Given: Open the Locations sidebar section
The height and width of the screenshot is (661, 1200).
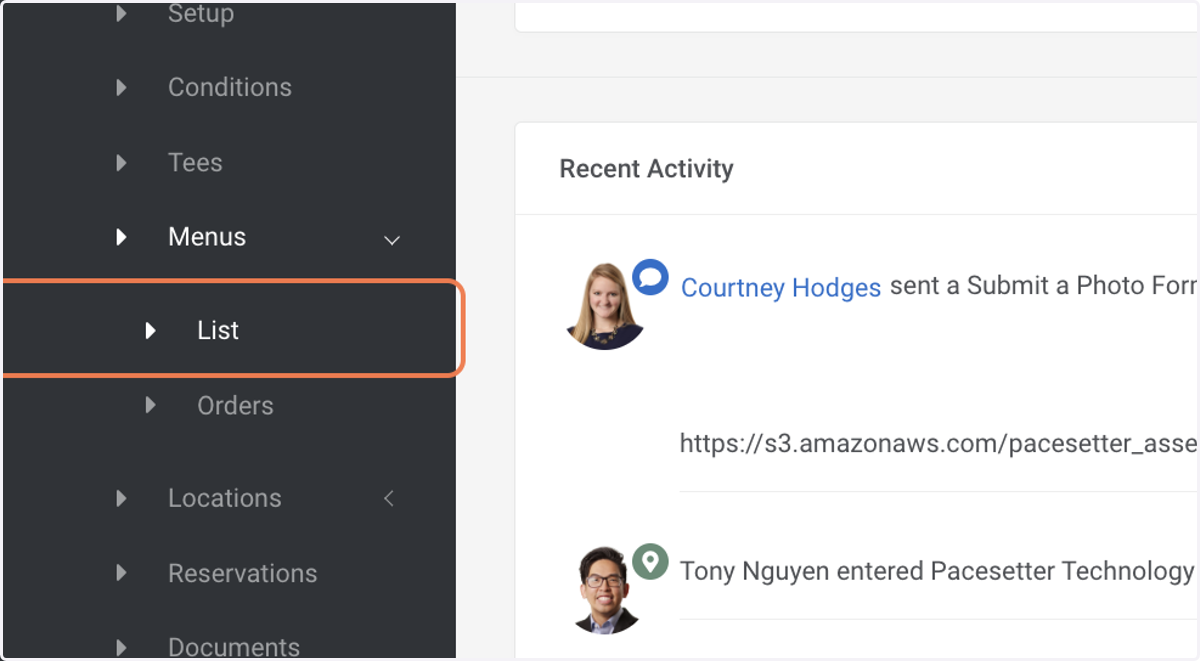Looking at the screenshot, I should (224, 498).
